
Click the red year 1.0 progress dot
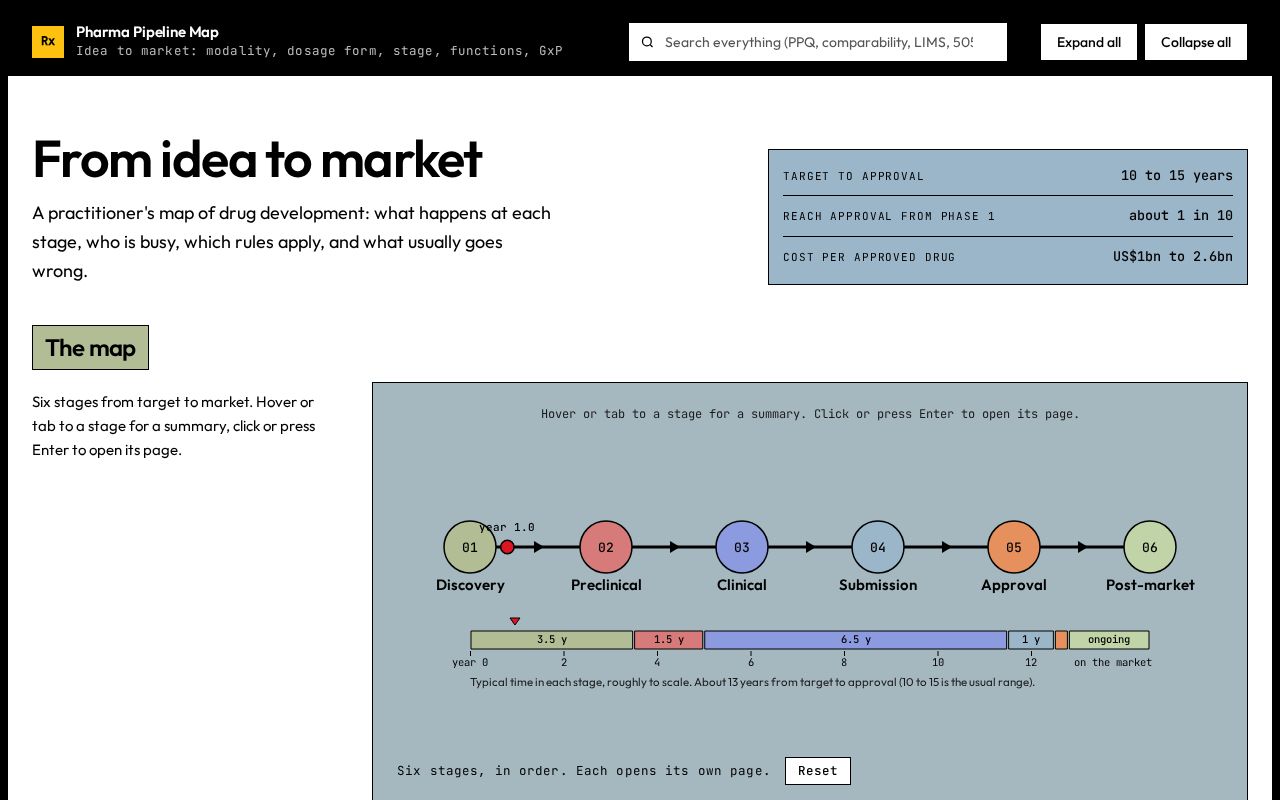tap(507, 547)
